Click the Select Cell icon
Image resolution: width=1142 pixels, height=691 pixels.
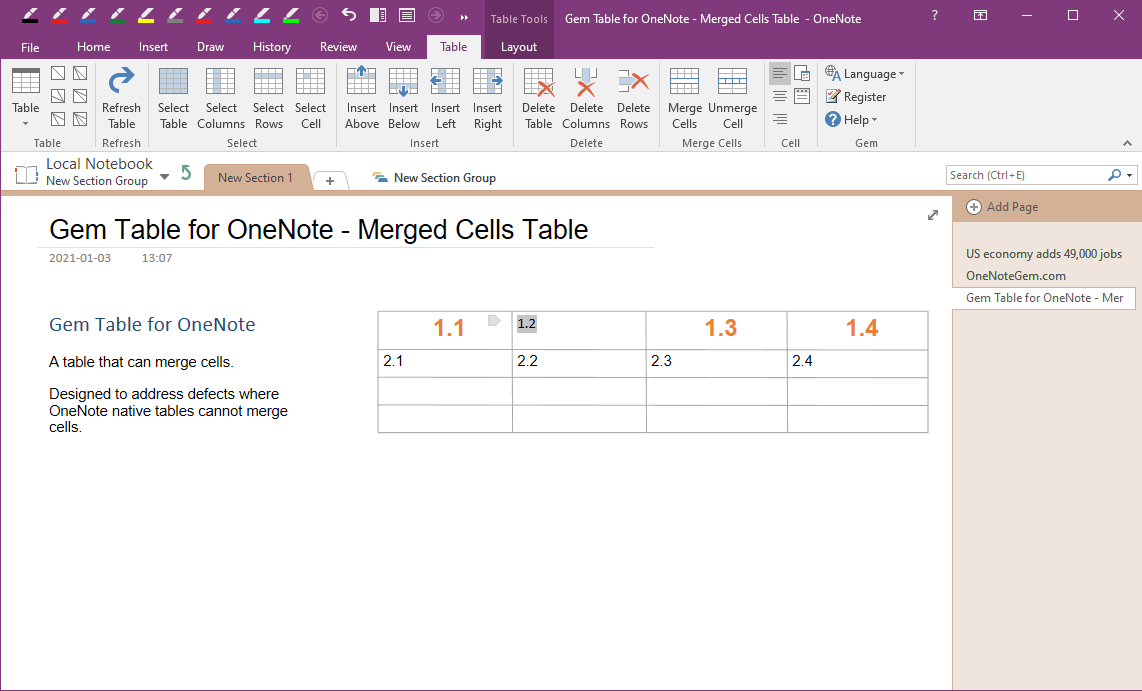coord(310,95)
